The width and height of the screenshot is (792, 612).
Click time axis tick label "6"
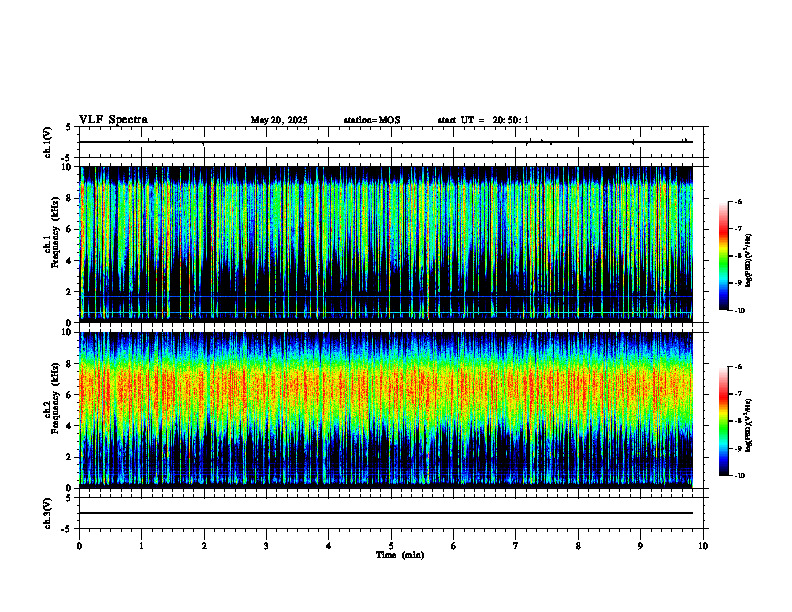pyautogui.click(x=454, y=546)
